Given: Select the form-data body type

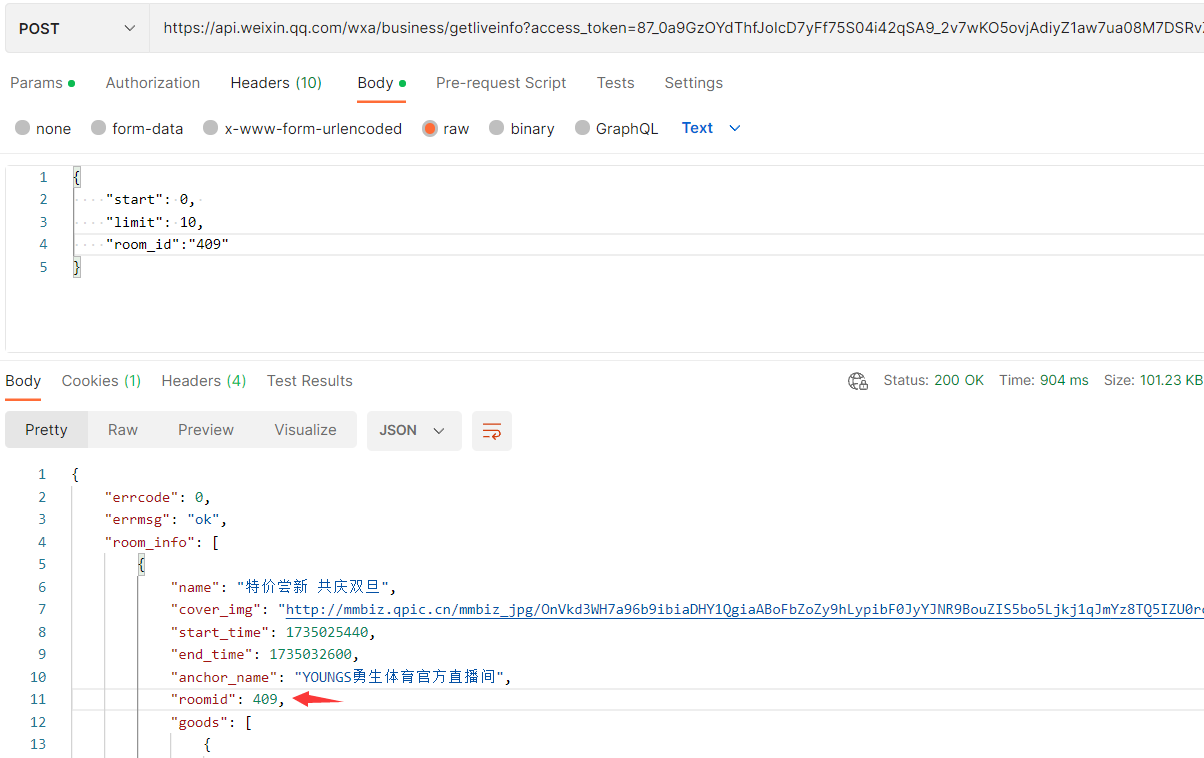Looking at the screenshot, I should [137, 129].
